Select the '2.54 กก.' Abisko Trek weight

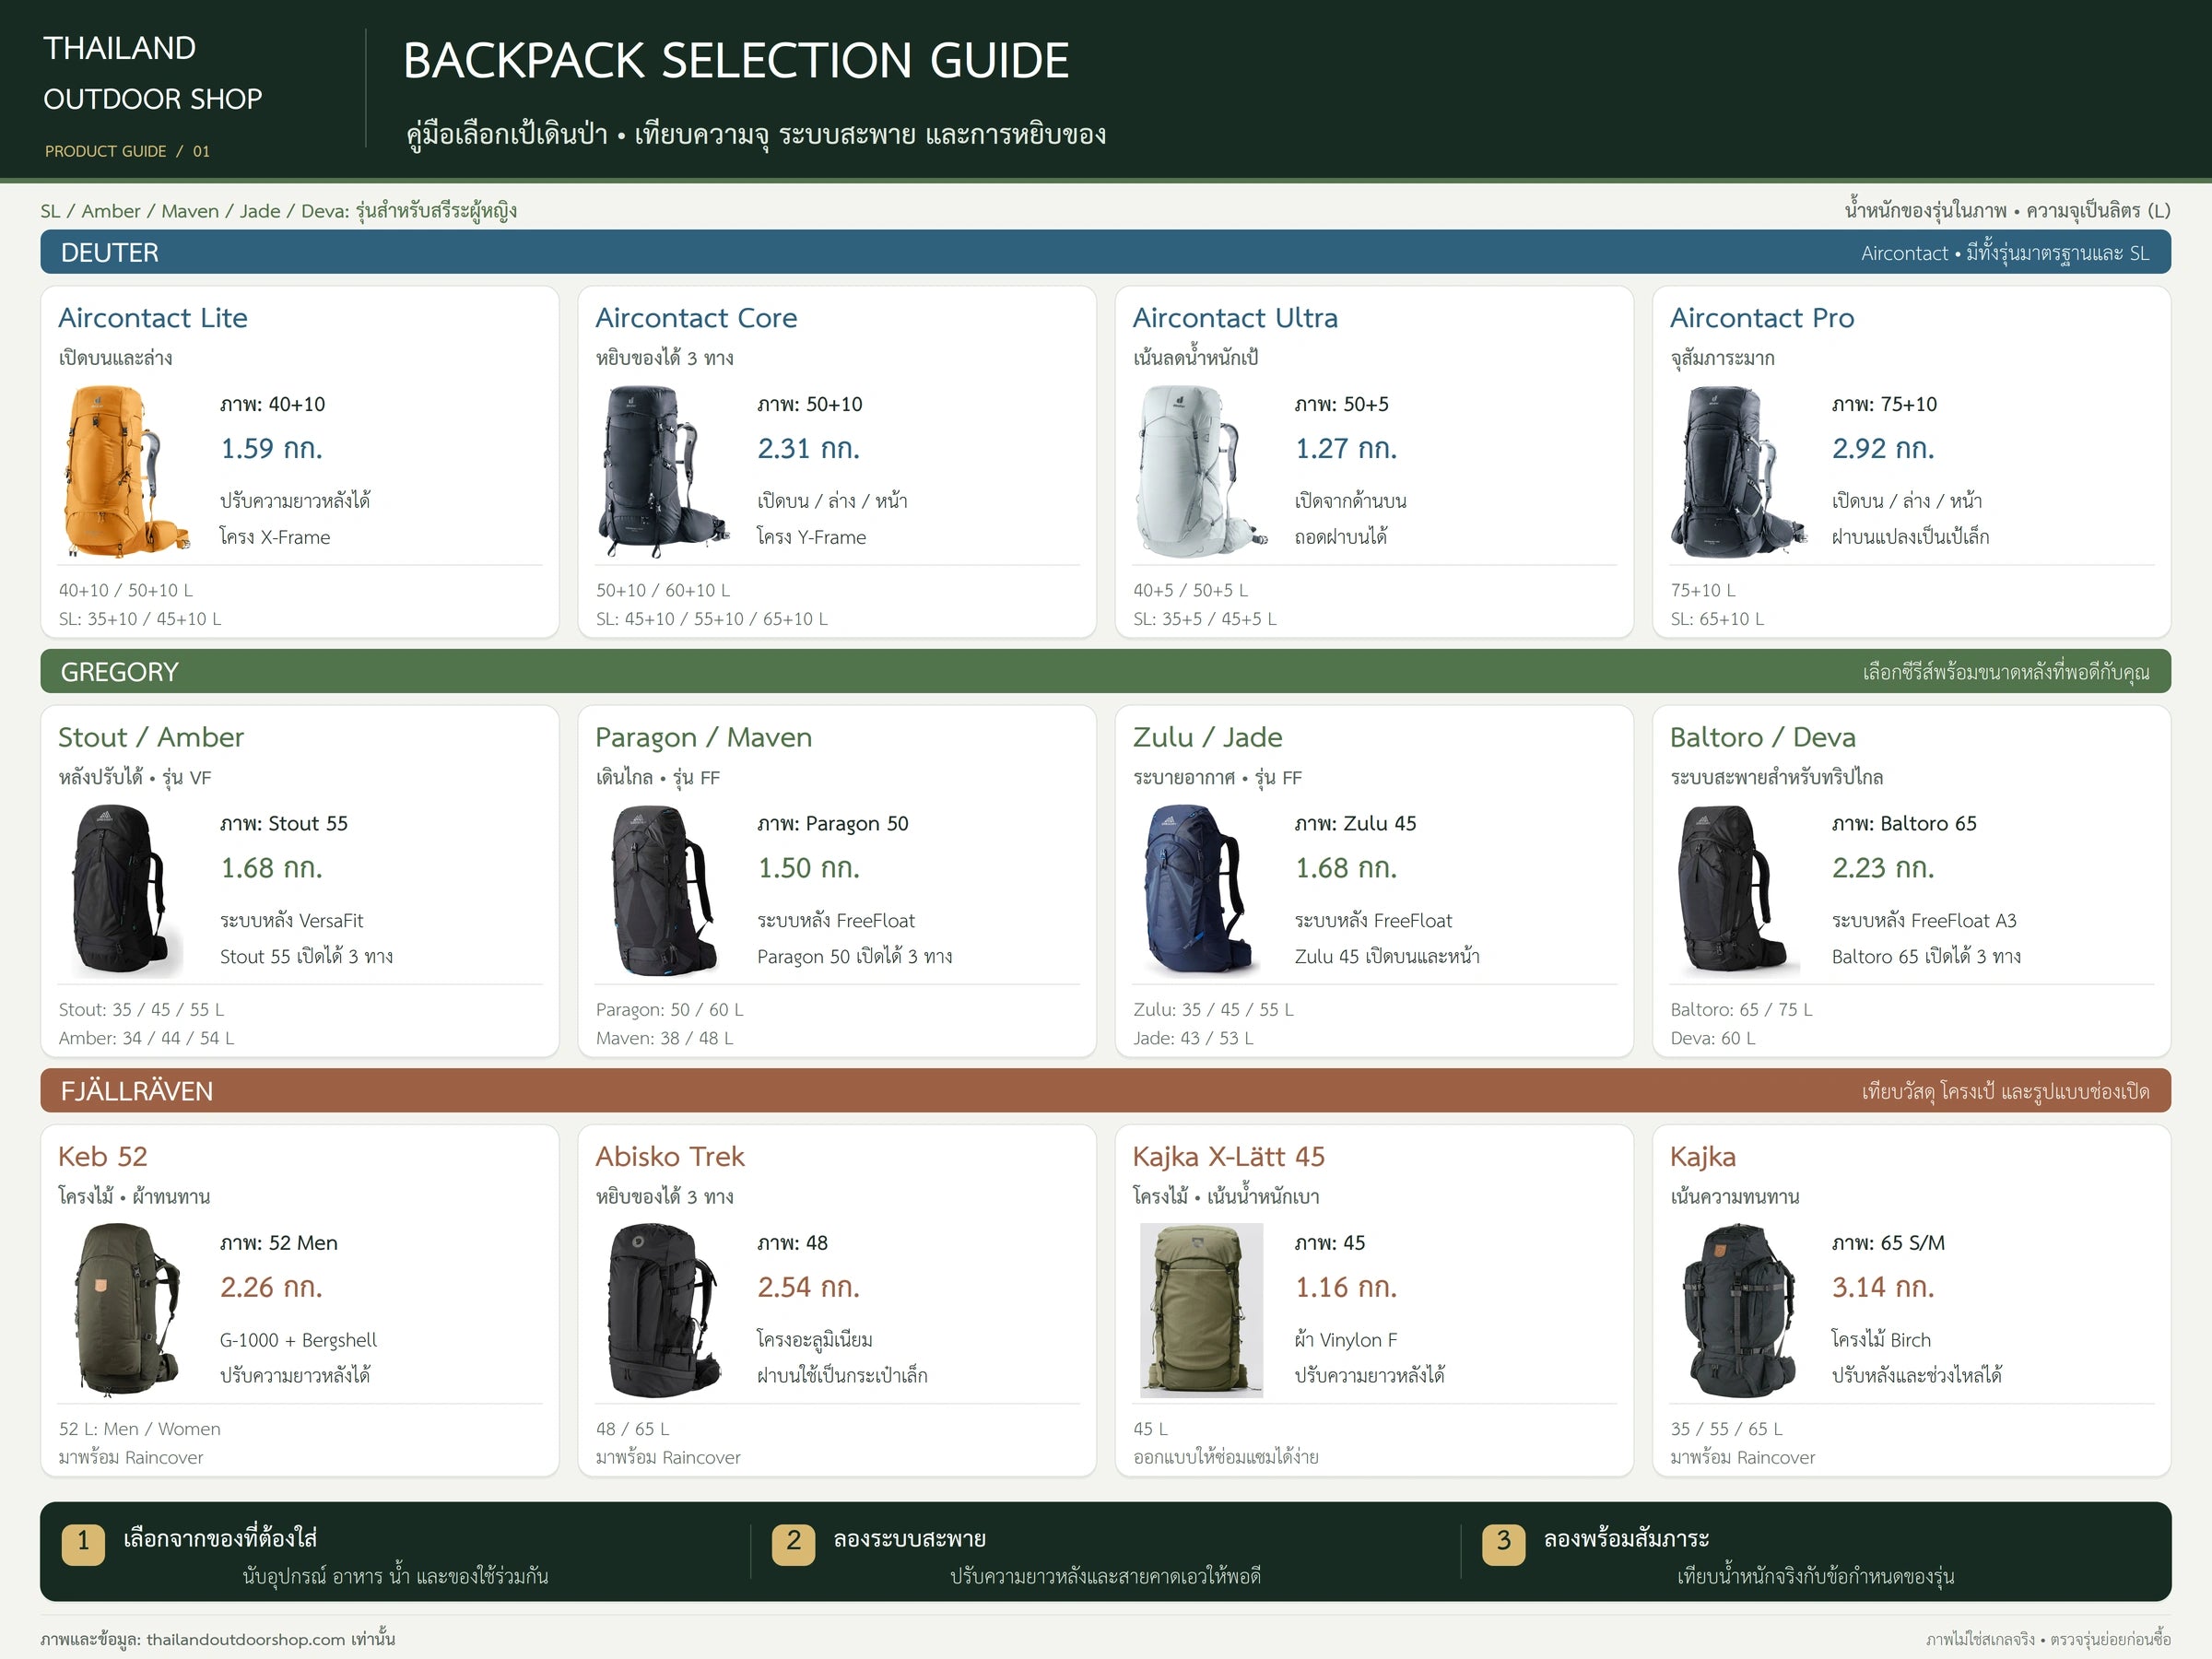808,1286
